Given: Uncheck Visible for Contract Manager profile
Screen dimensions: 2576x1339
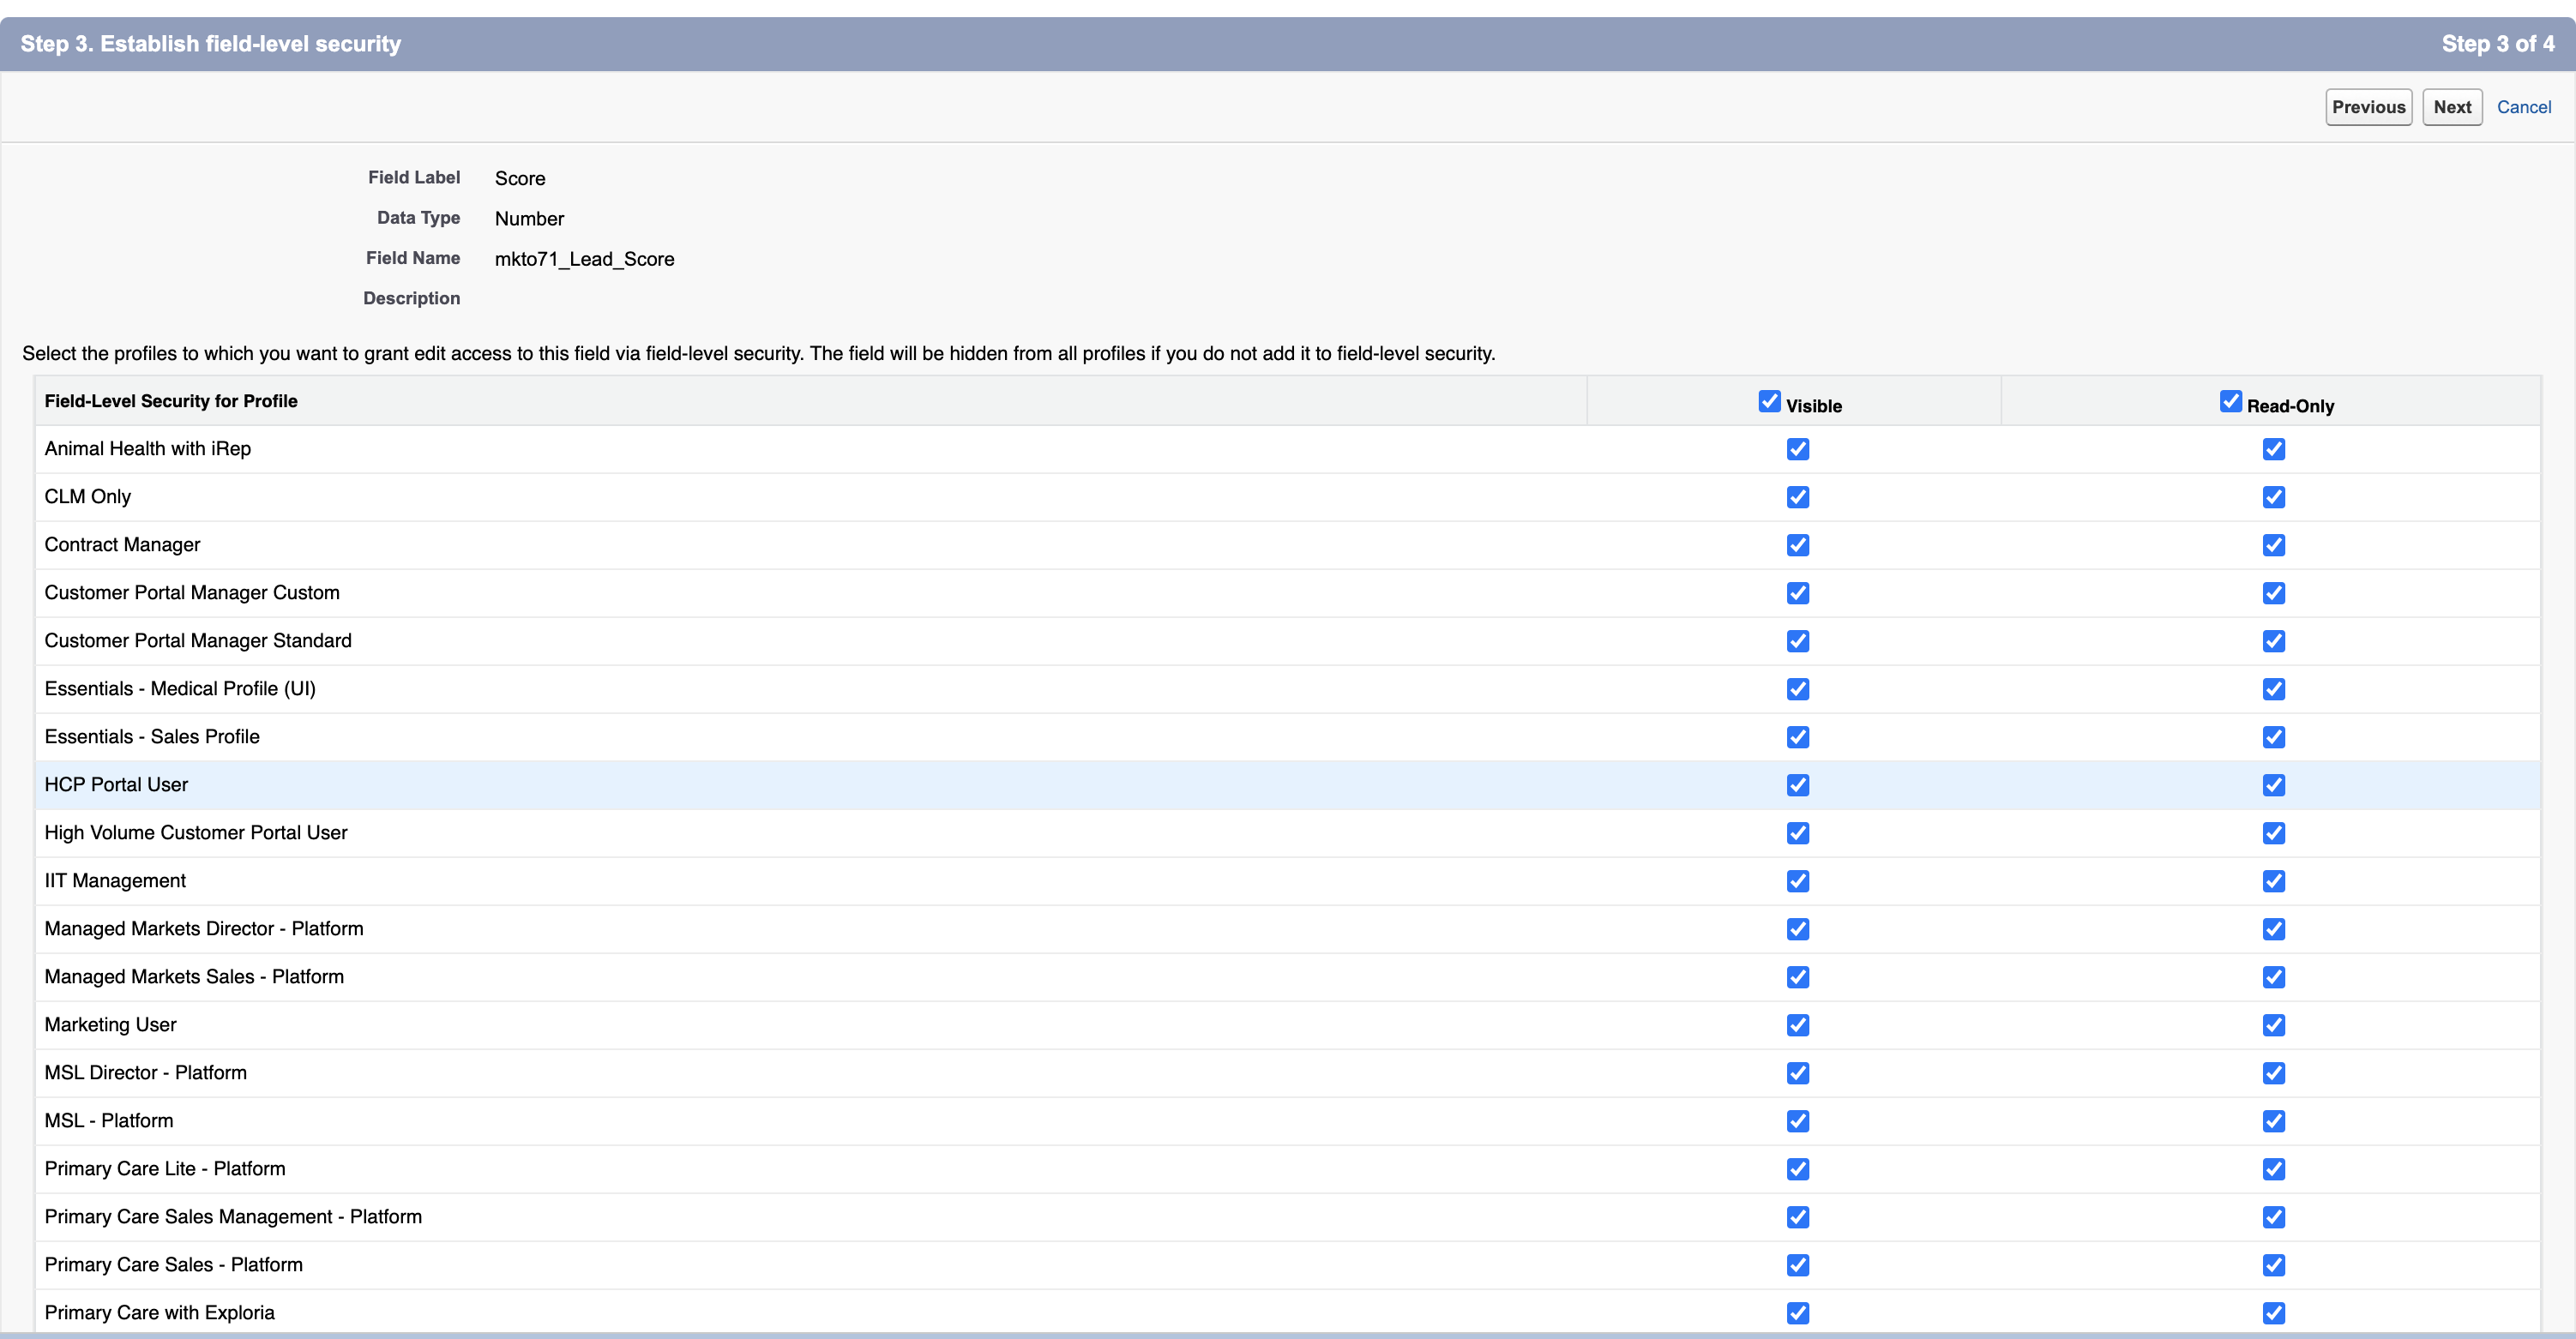Looking at the screenshot, I should click(1797, 545).
